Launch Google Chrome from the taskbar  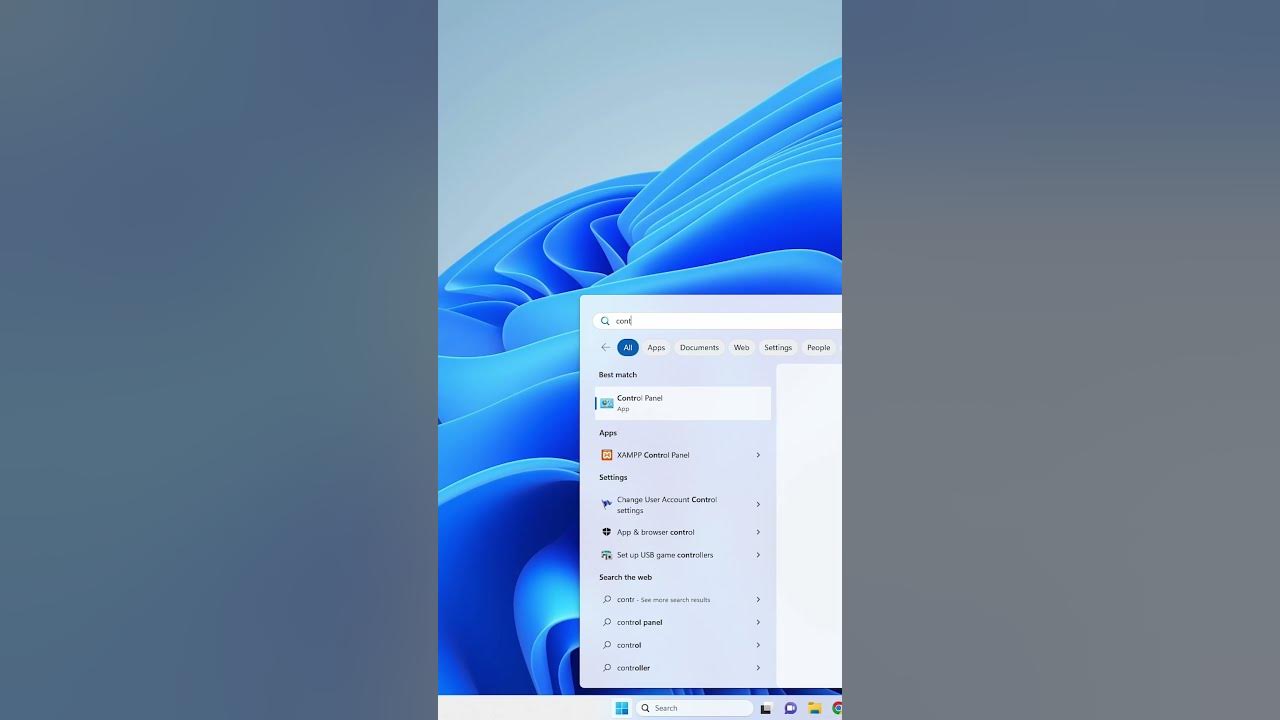tap(837, 708)
